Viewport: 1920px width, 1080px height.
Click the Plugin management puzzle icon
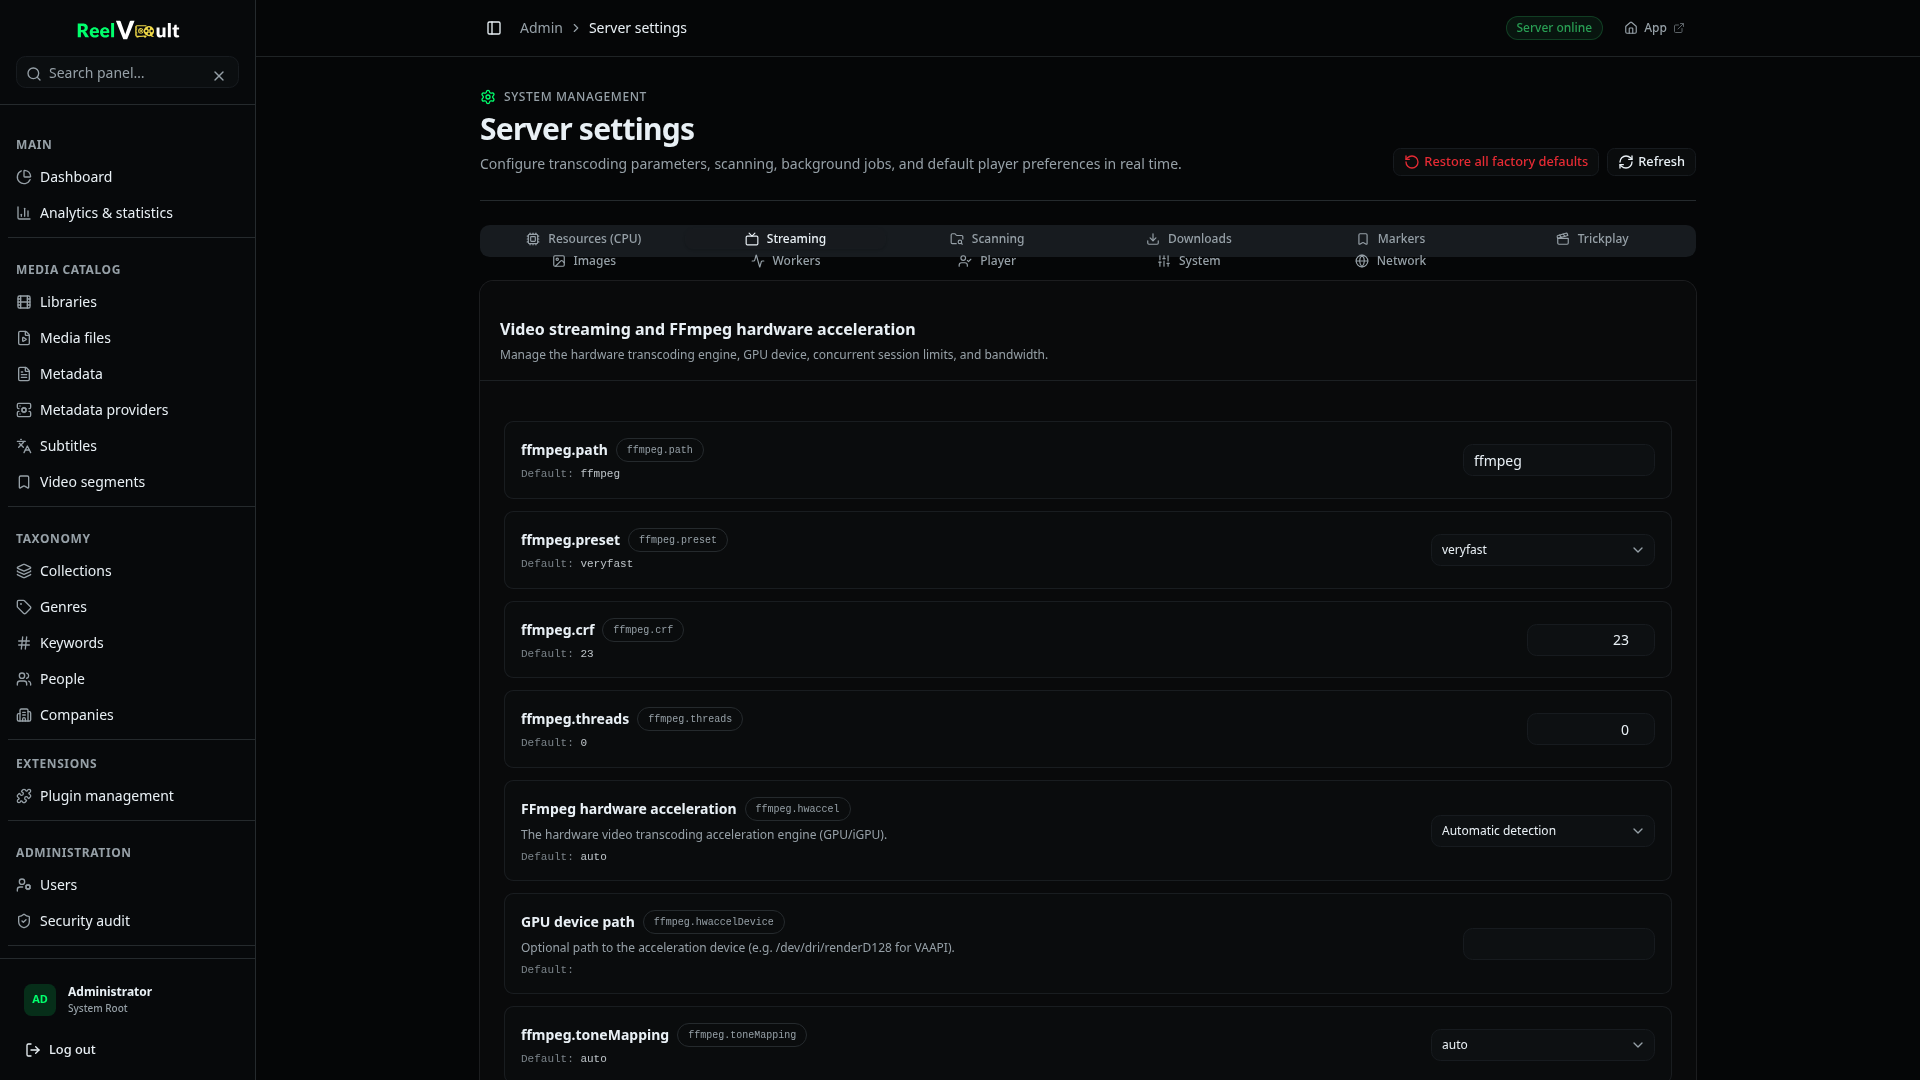click(x=24, y=796)
